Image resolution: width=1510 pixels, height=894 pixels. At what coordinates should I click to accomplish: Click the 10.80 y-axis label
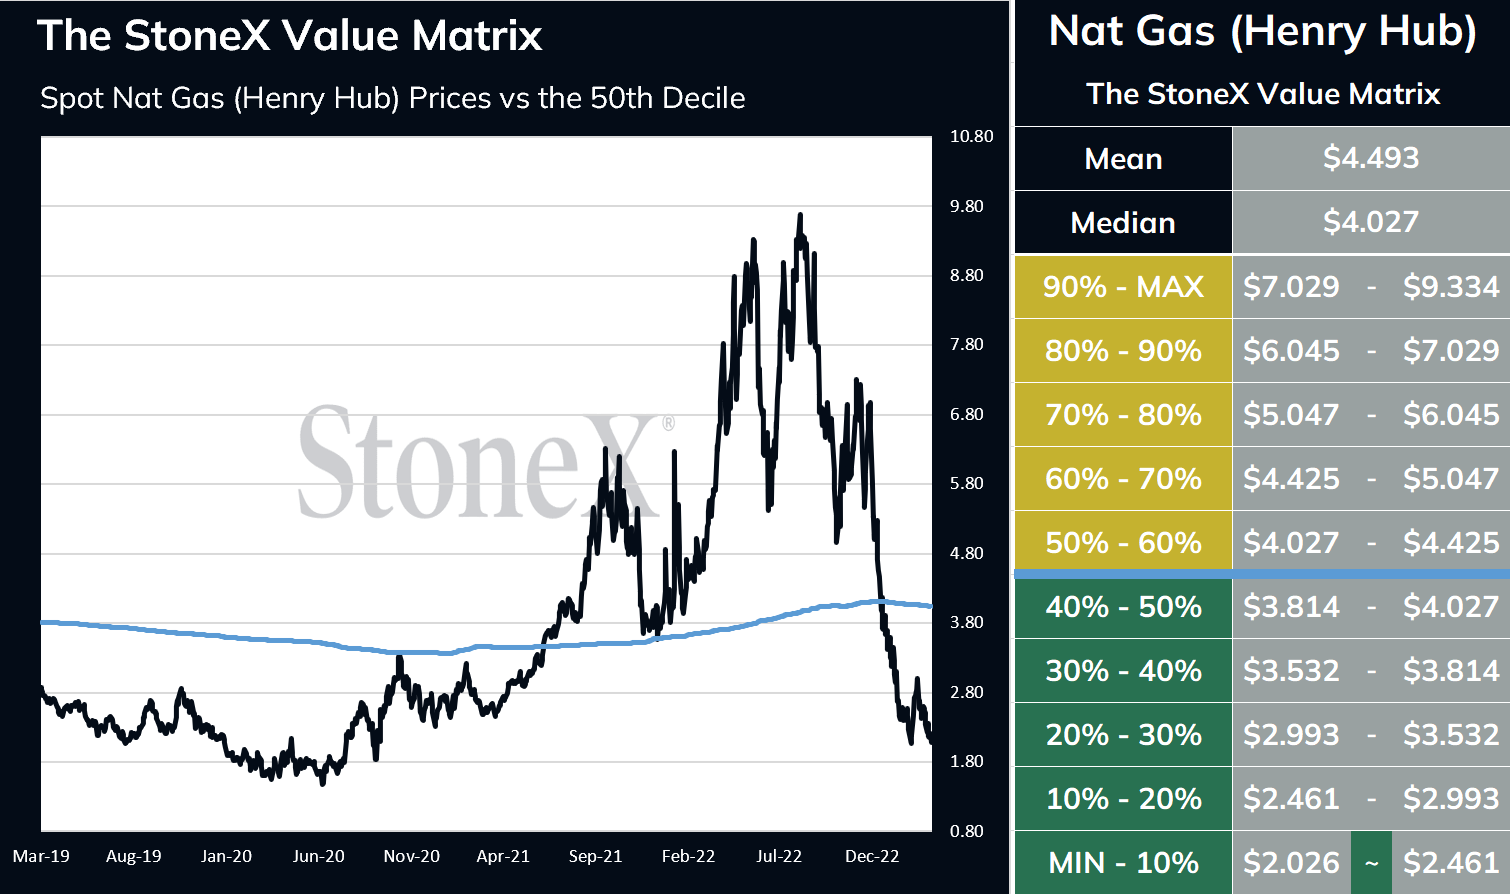point(971,136)
